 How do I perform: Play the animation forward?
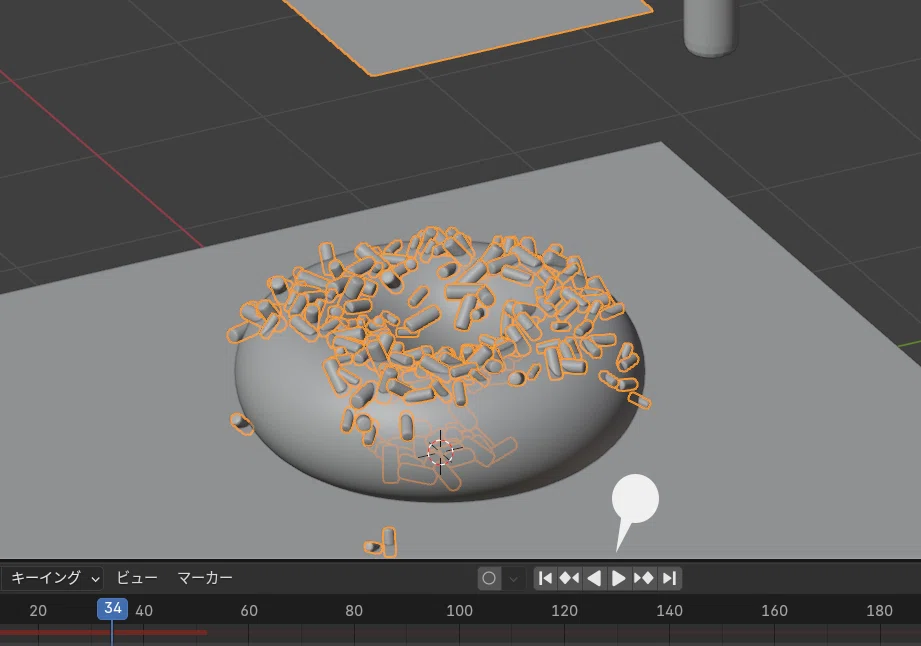tap(619, 578)
